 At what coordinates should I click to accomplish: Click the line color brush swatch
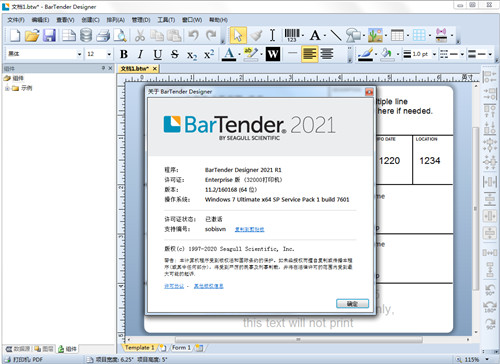click(365, 54)
